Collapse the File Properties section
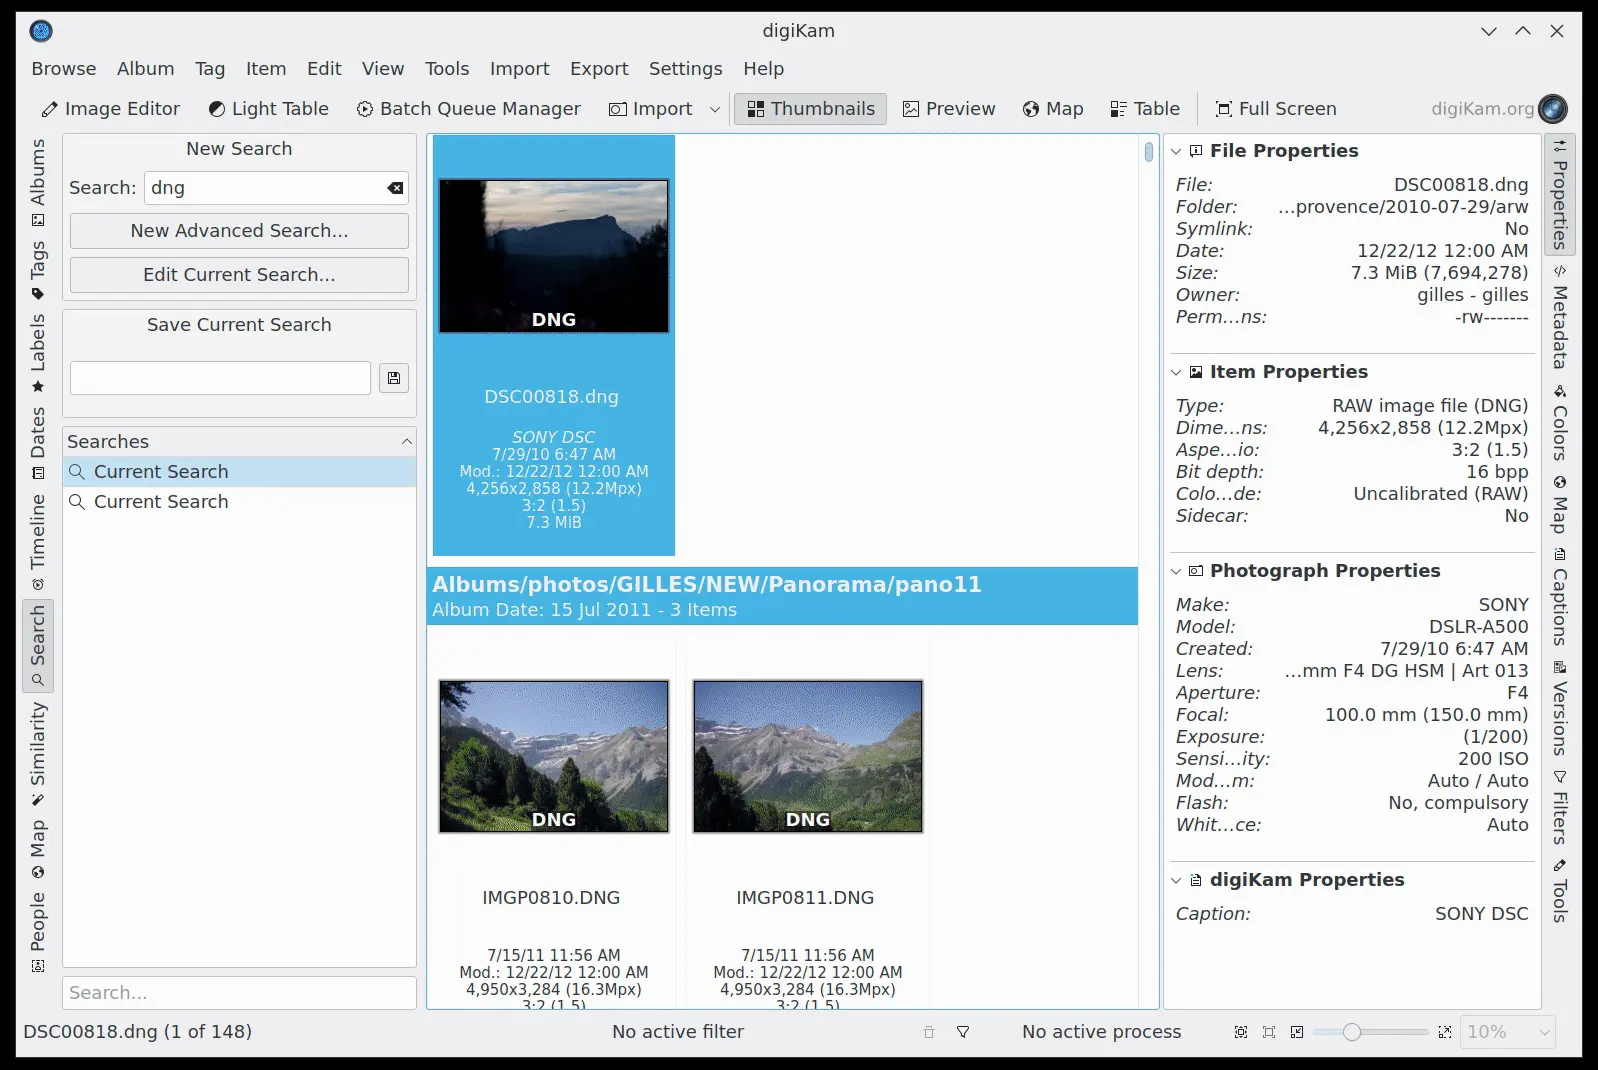The height and width of the screenshot is (1070, 1598). point(1177,151)
